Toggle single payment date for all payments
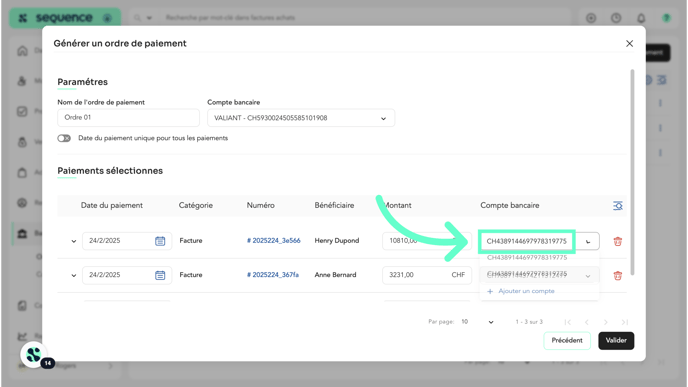This screenshot has width=688, height=387. pyautogui.click(x=64, y=138)
